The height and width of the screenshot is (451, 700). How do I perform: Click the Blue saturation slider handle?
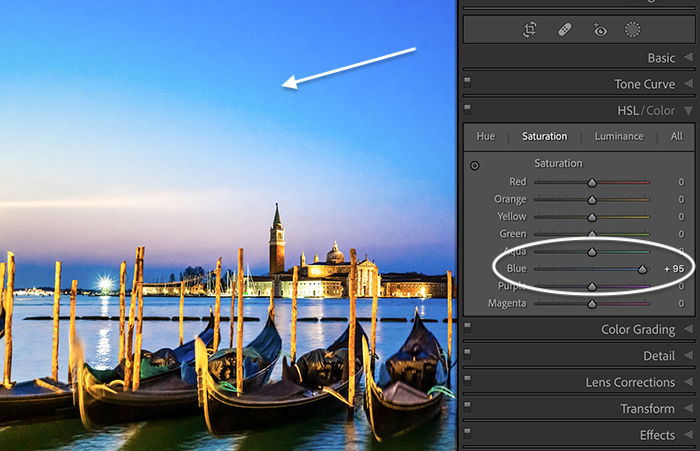642,269
